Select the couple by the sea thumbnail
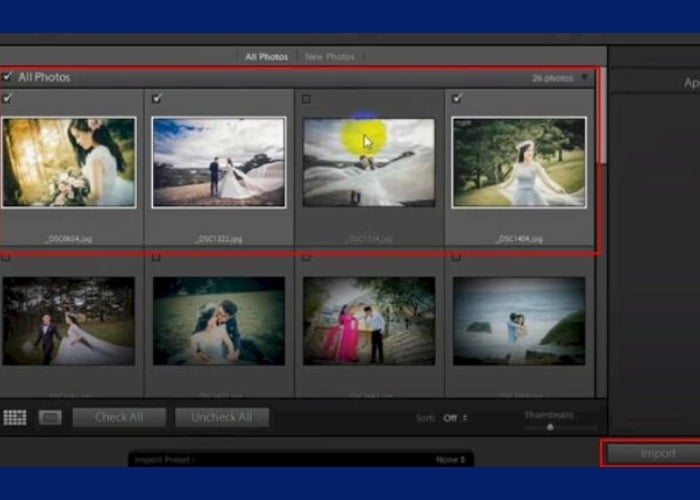 click(x=519, y=320)
